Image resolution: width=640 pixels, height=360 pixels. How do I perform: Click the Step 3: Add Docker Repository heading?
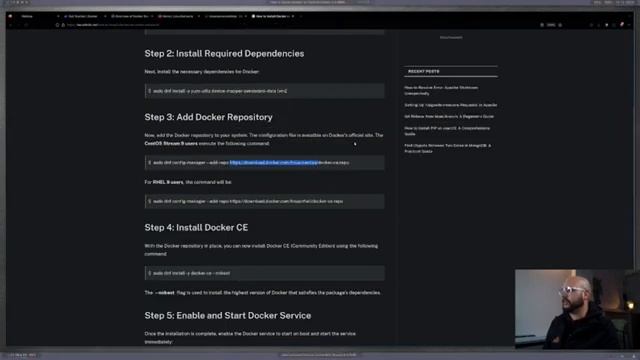click(x=208, y=117)
